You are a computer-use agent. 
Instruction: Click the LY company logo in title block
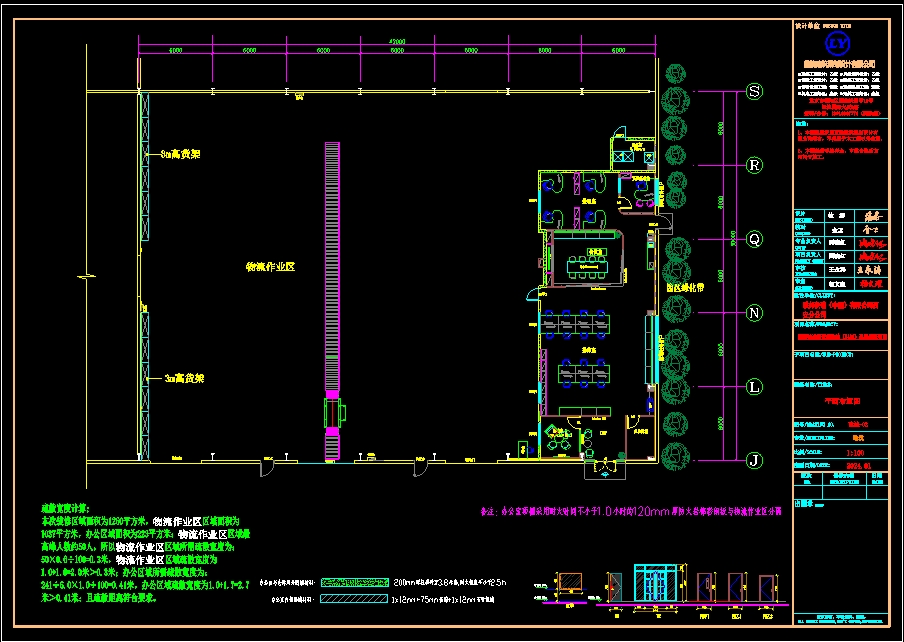(x=838, y=44)
